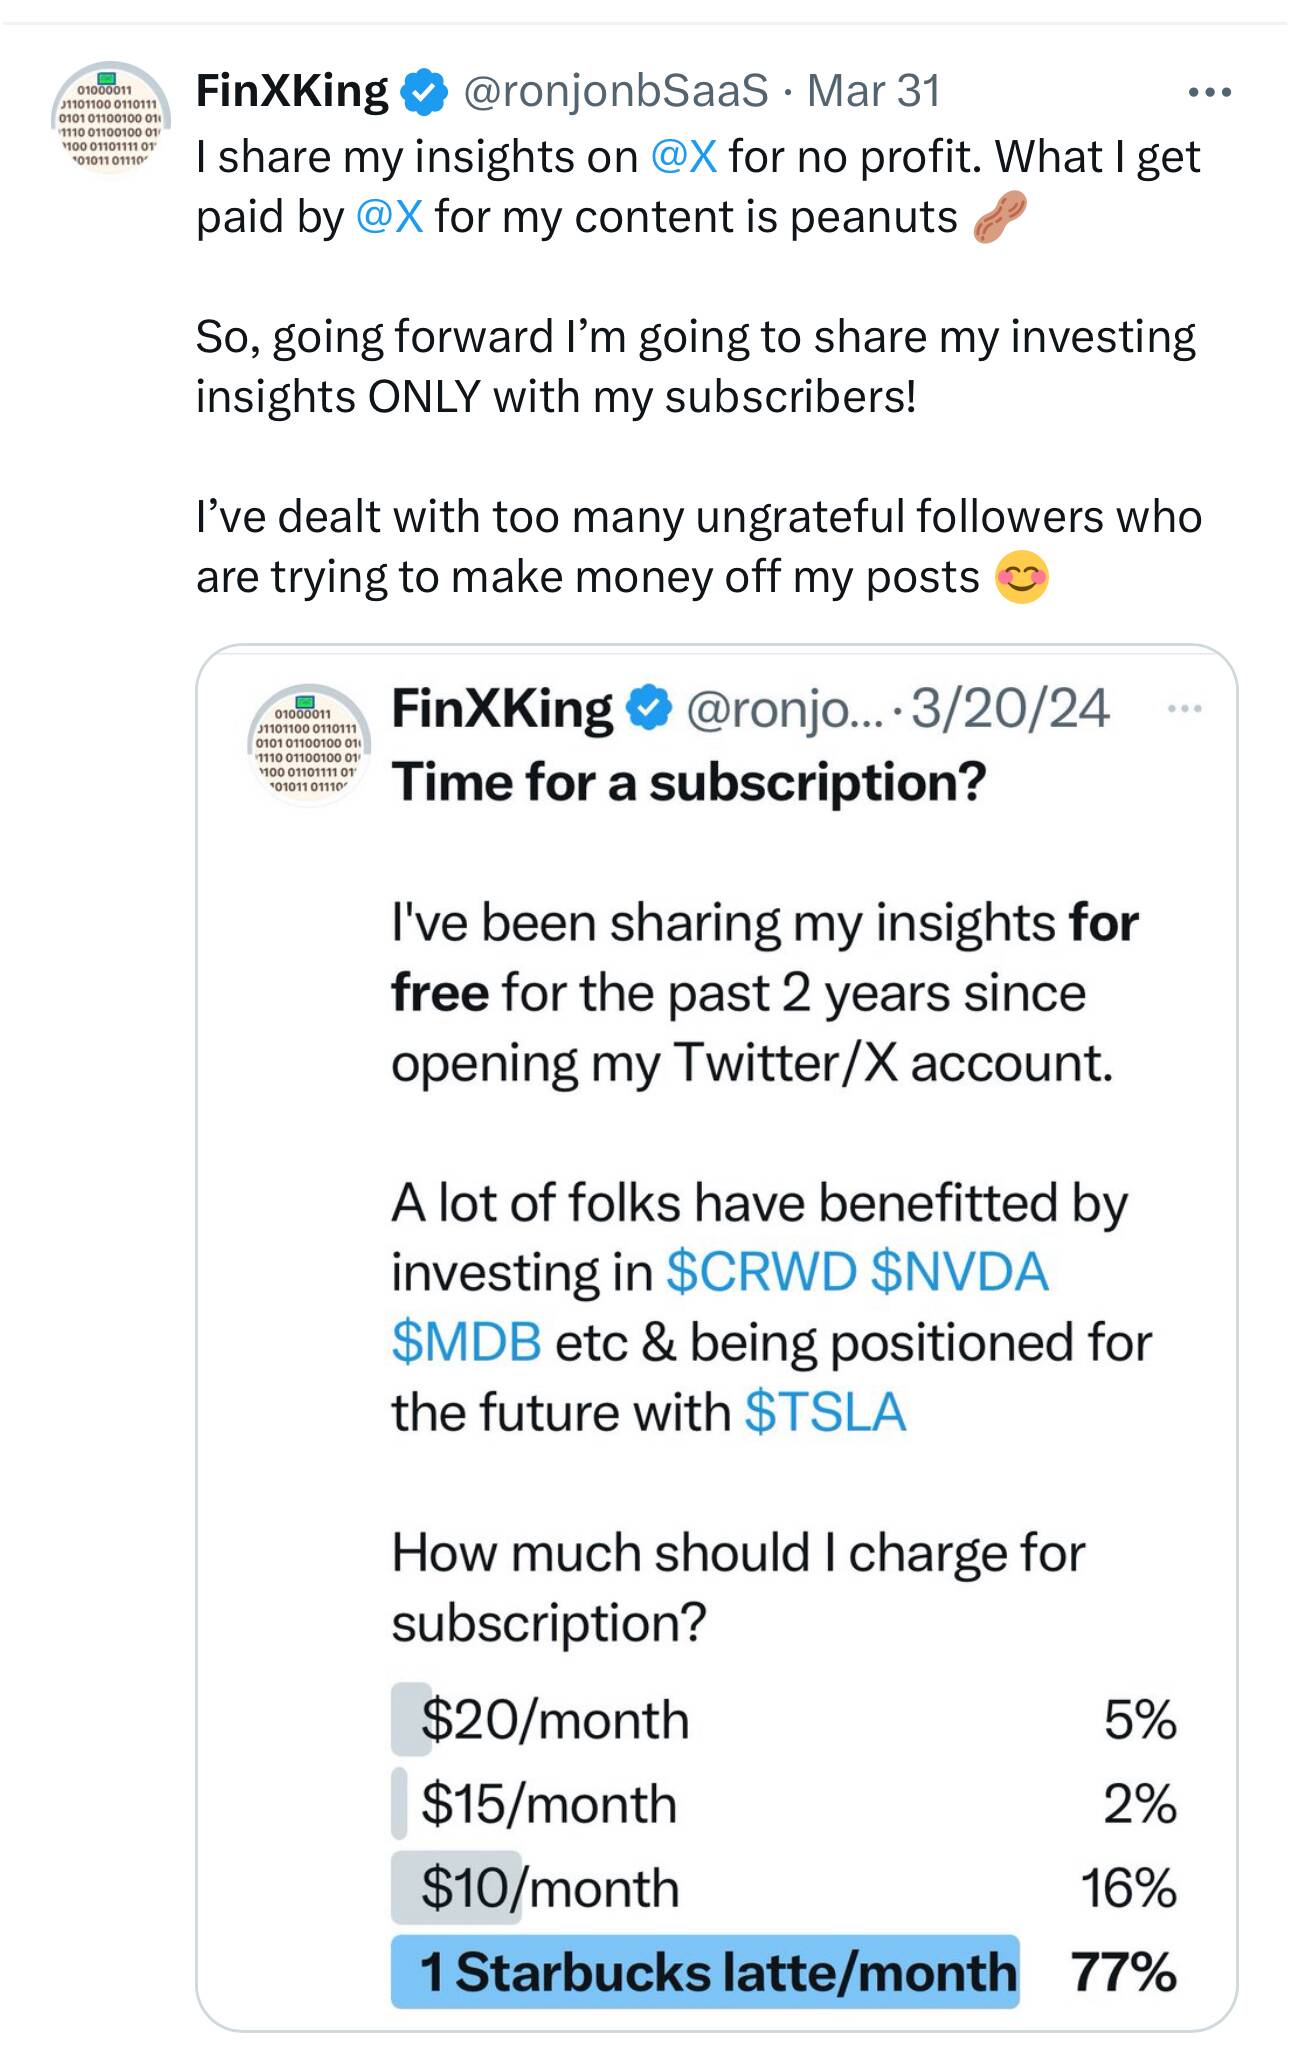This screenshot has width=1290, height=2053.
Task: Click the smiling blush emoji
Action: point(1021,578)
